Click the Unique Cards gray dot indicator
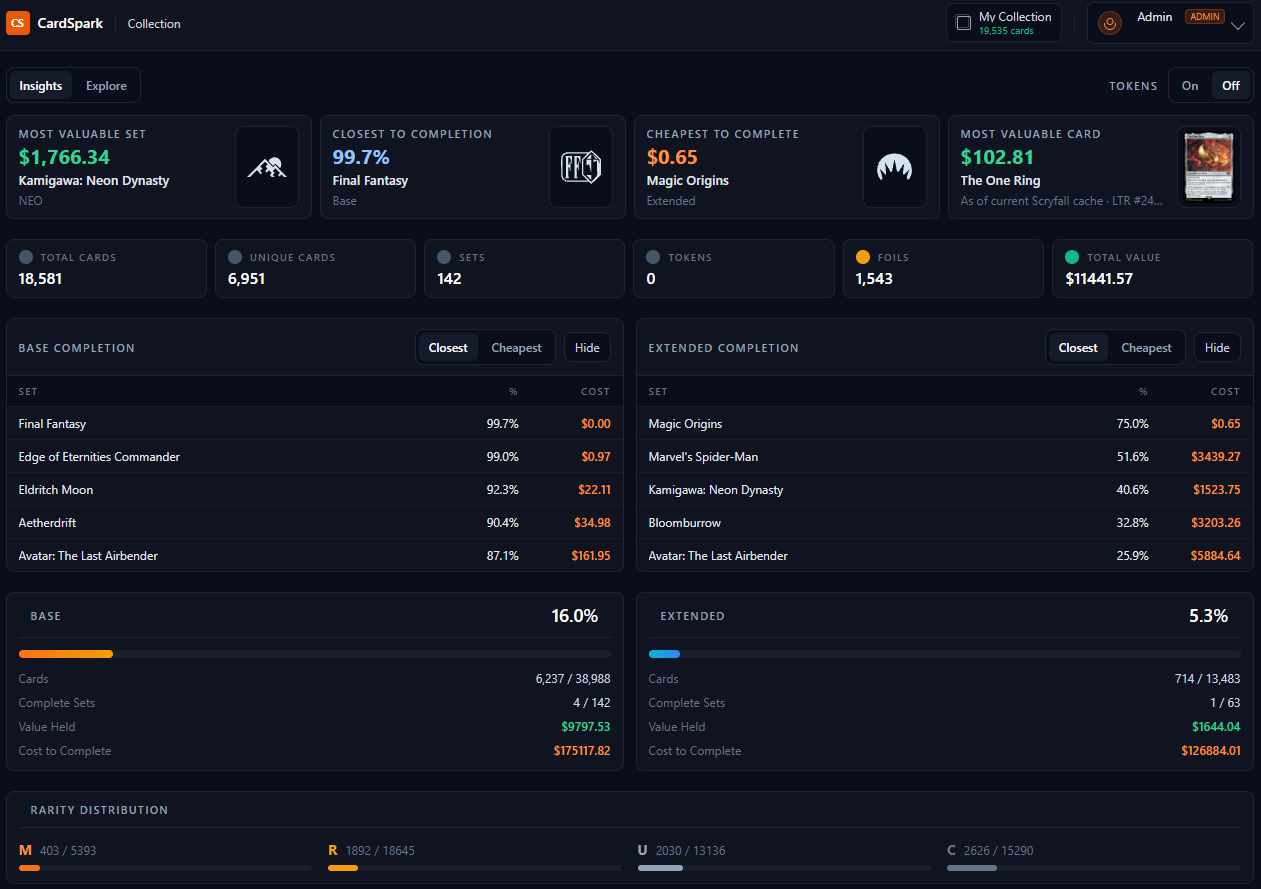 point(235,257)
